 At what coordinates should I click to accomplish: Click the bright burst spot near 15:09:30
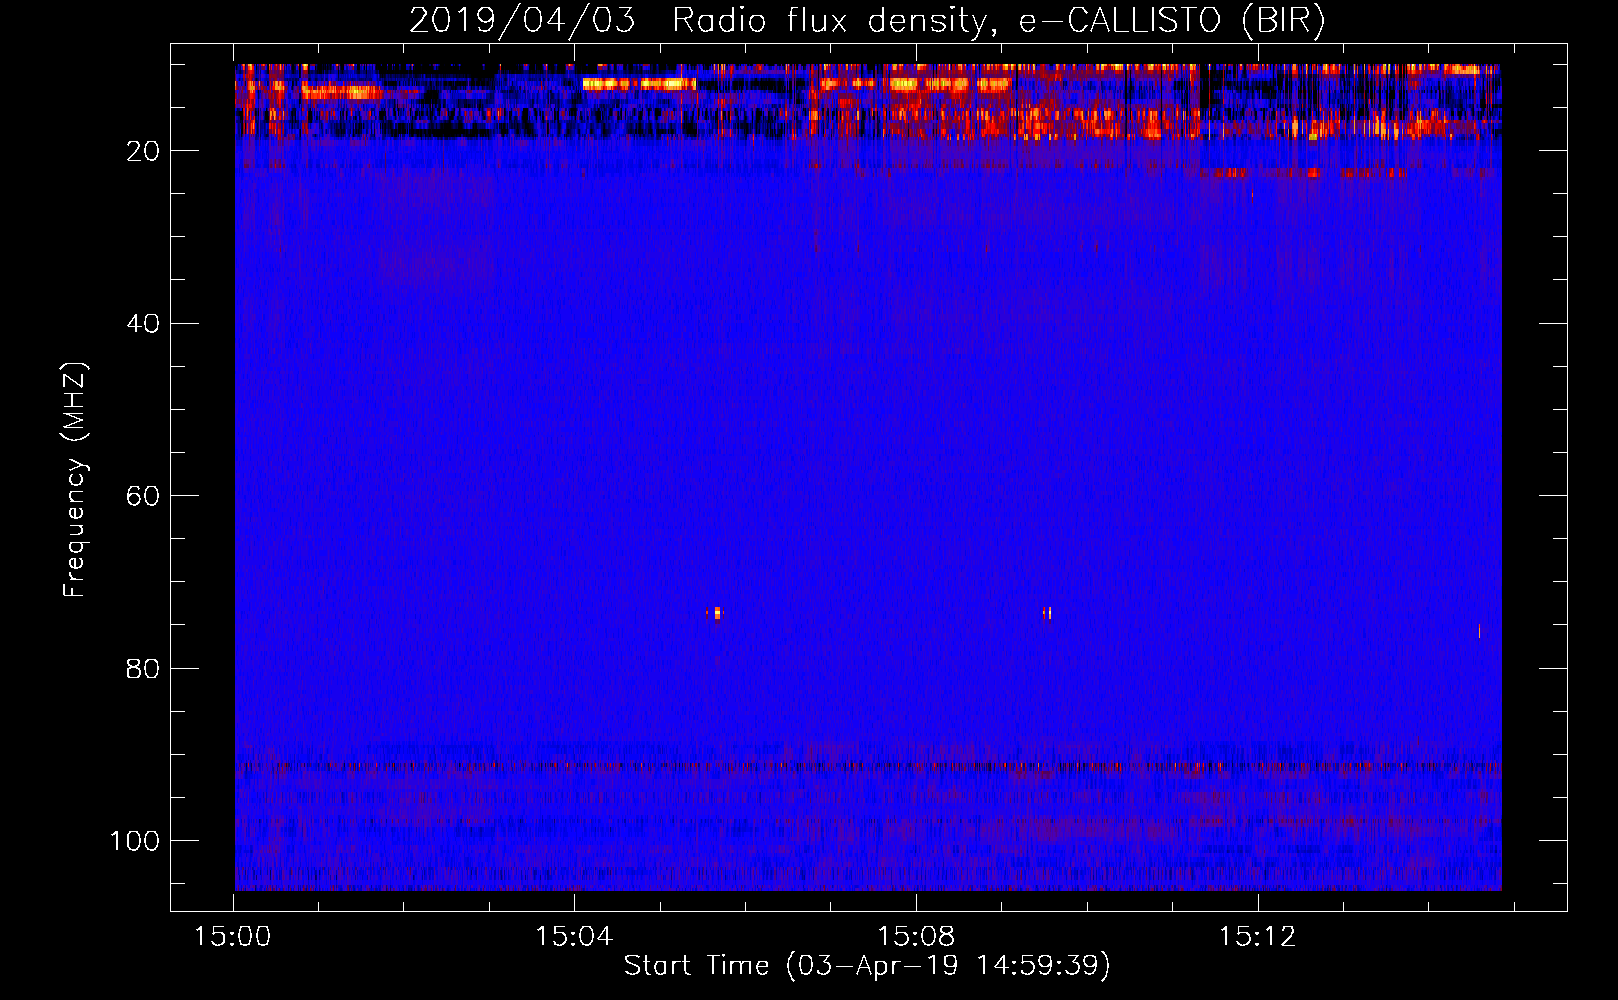pos(1047,613)
